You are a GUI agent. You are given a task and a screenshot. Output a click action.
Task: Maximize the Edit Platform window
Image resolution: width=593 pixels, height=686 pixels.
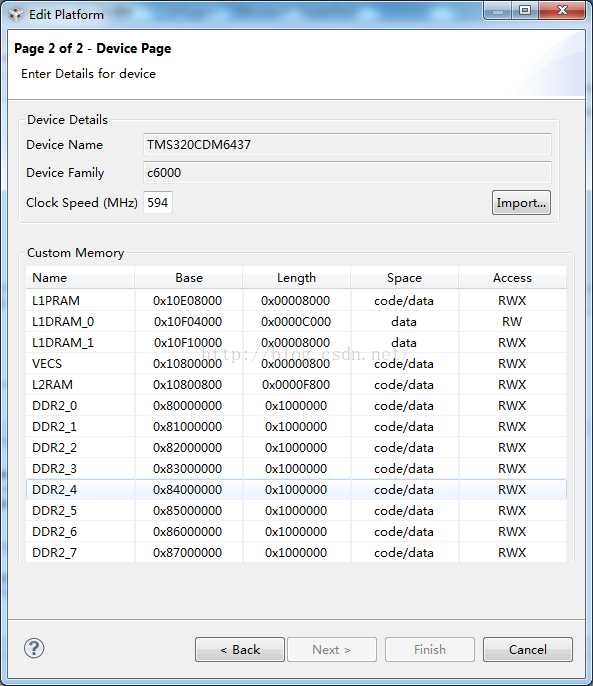pyautogui.click(x=525, y=10)
